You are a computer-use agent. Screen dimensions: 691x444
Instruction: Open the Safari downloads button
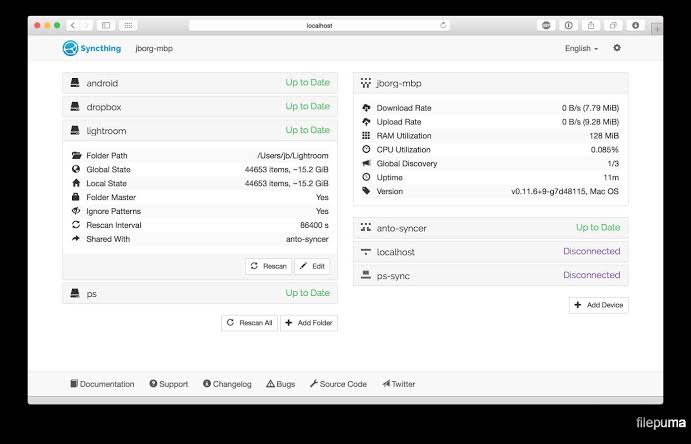click(x=635, y=25)
